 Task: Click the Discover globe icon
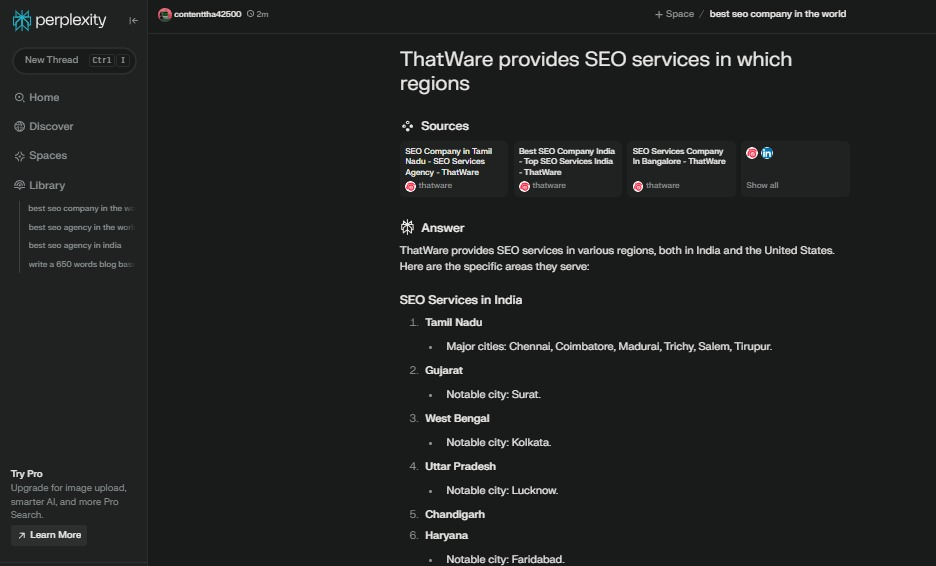[20, 127]
